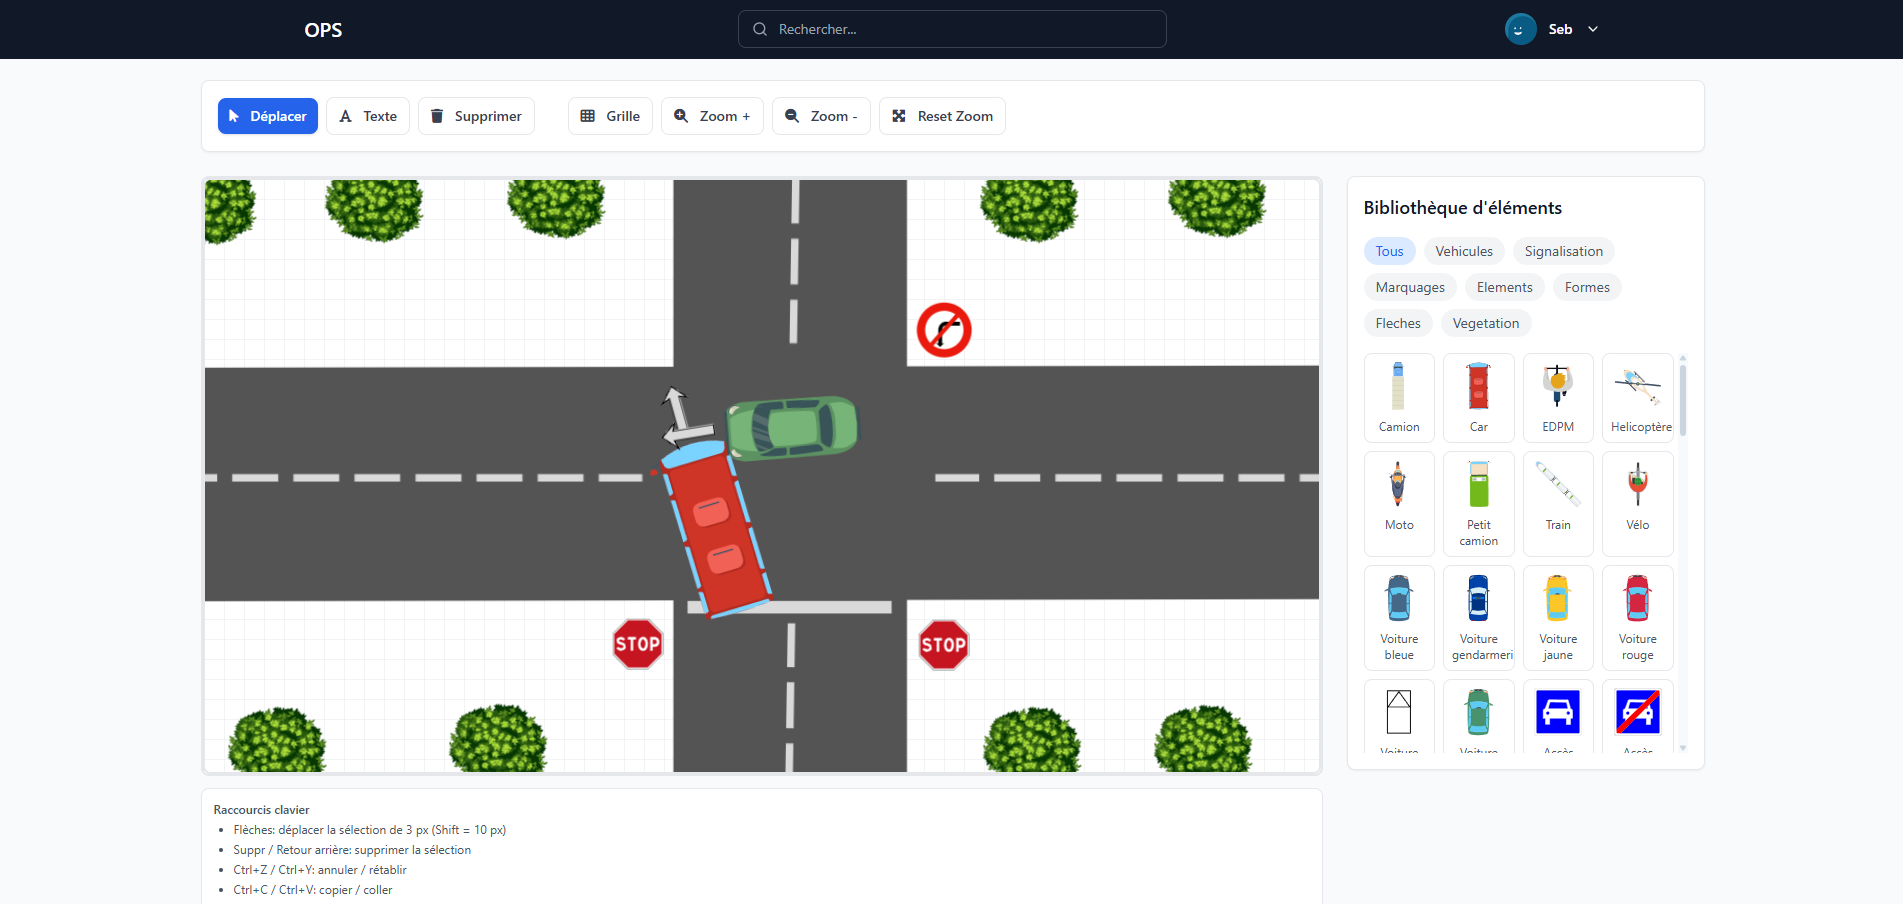This screenshot has width=1903, height=904.
Task: Choose the Voiture gendarmerie element
Action: click(1478, 617)
